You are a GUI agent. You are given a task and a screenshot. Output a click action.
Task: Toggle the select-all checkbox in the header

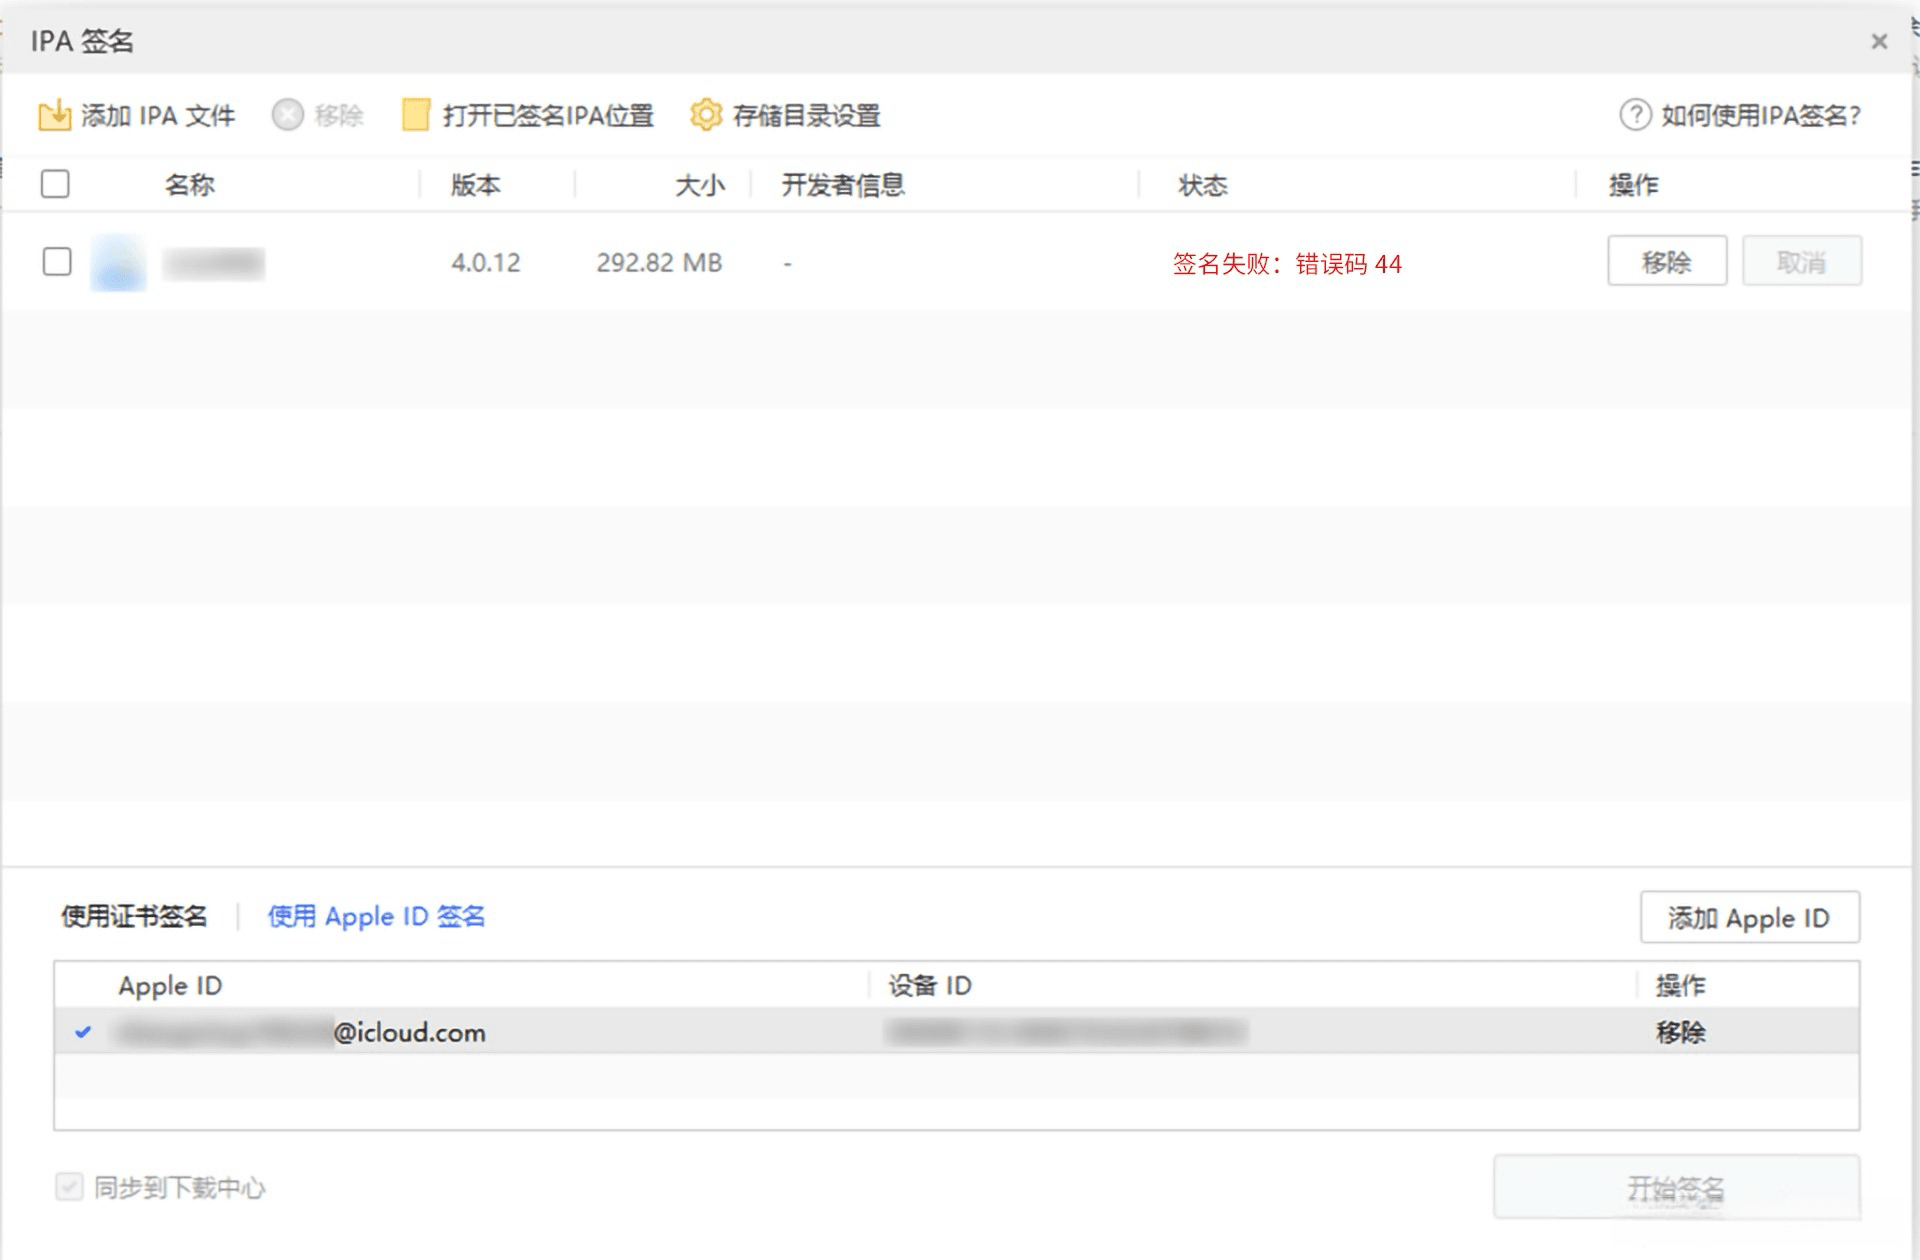point(56,183)
